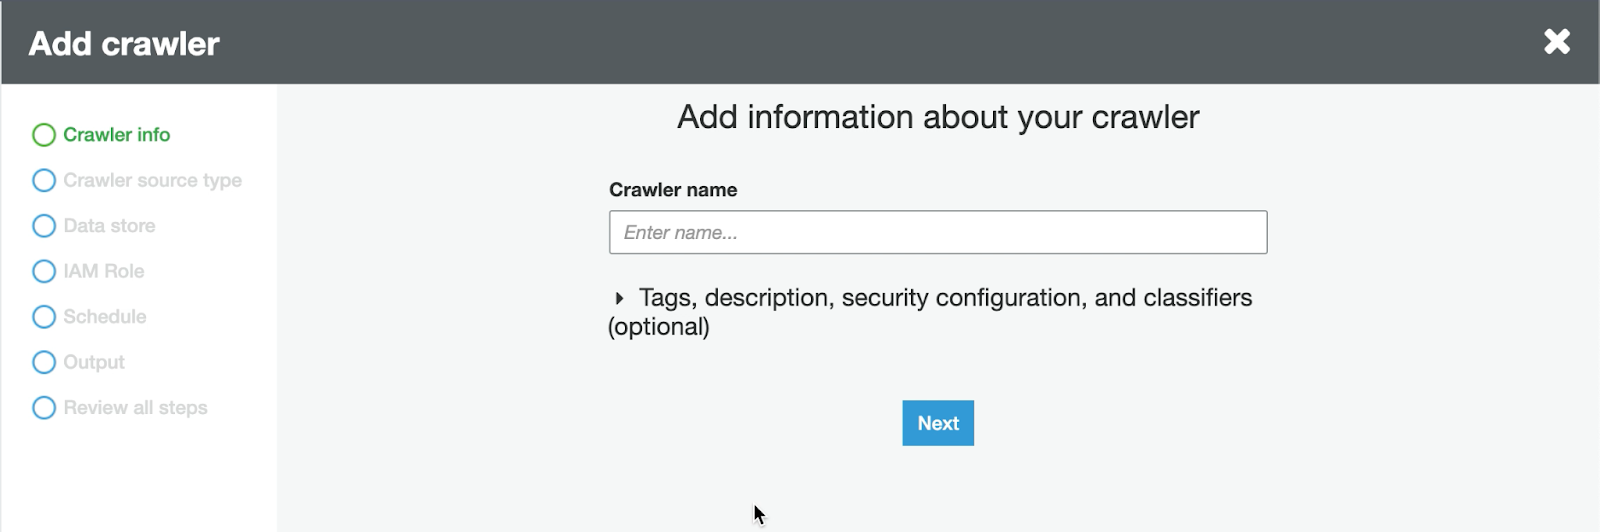The height and width of the screenshot is (532, 1600).
Task: Click the circle beside Output
Action: pyautogui.click(x=44, y=362)
